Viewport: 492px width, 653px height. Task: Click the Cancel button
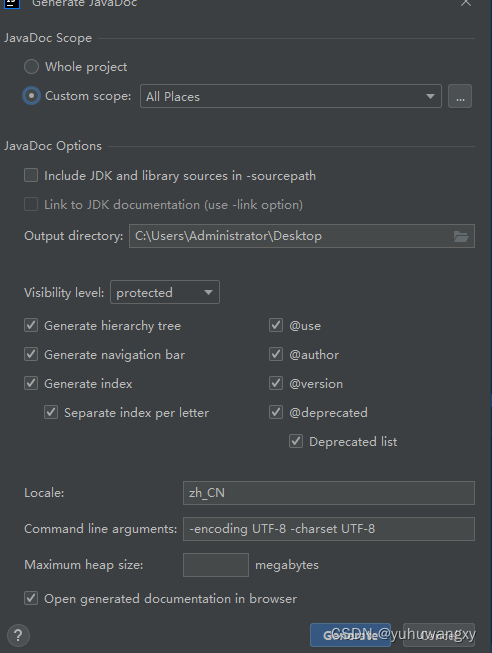pos(439,635)
